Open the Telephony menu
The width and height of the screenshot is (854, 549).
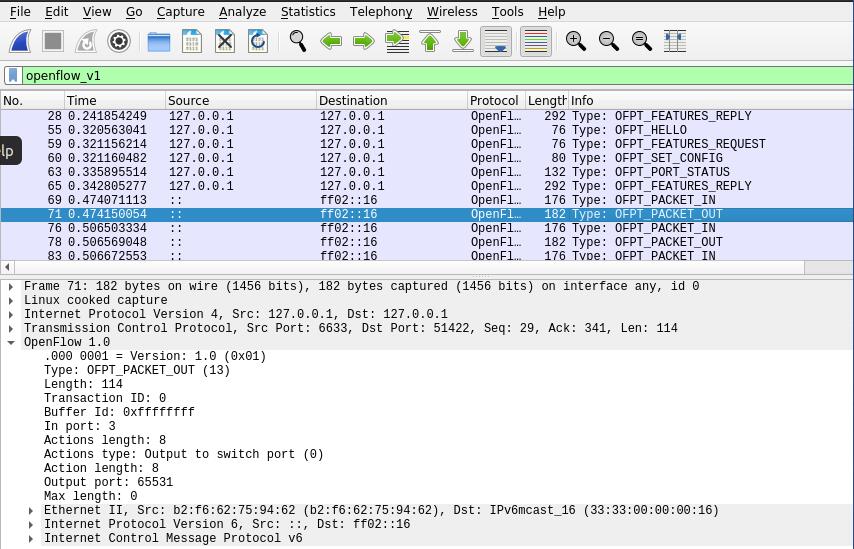(381, 11)
